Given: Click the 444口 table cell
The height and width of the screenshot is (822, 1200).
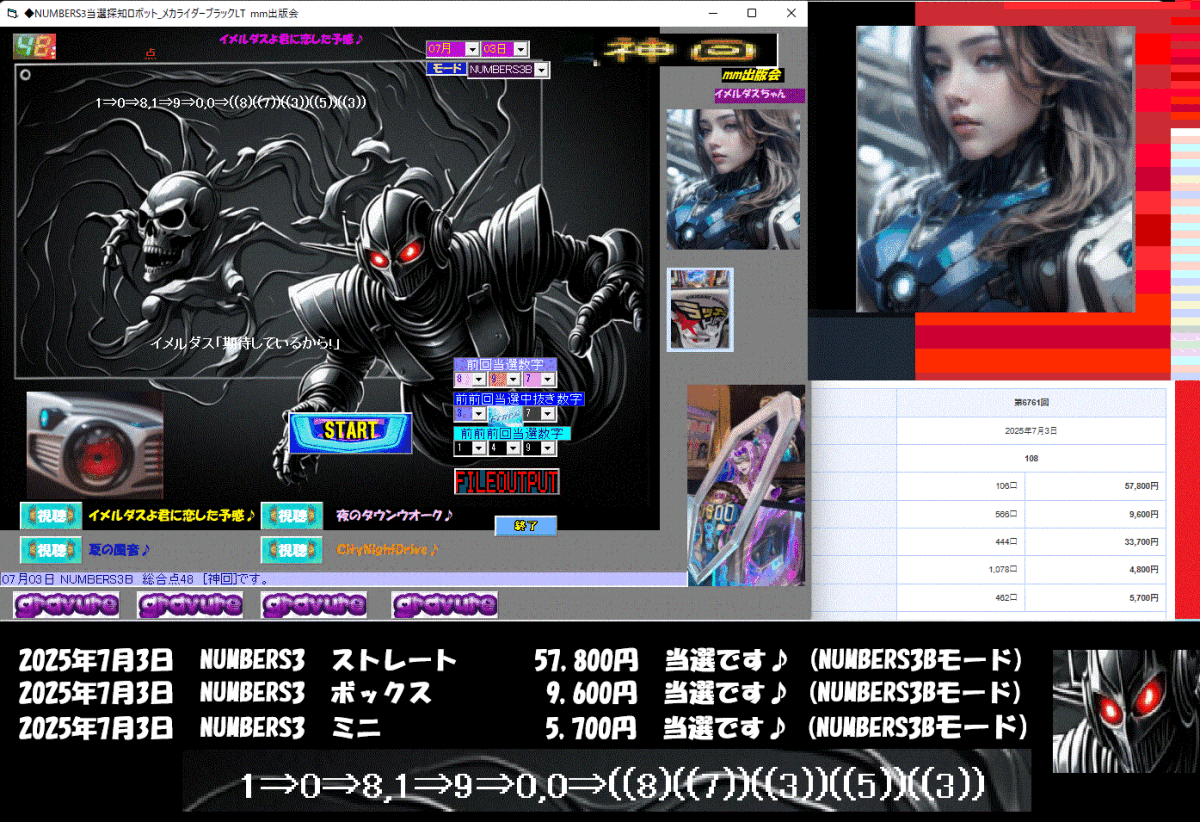Looking at the screenshot, I should pyautogui.click(x=961, y=542).
